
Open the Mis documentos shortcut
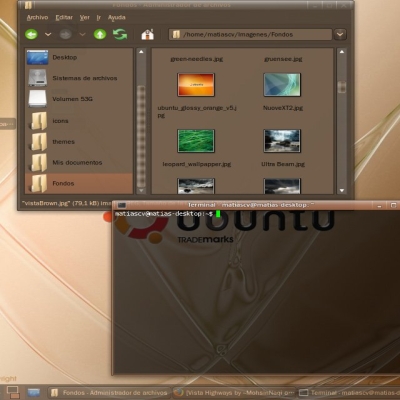pos(79,162)
